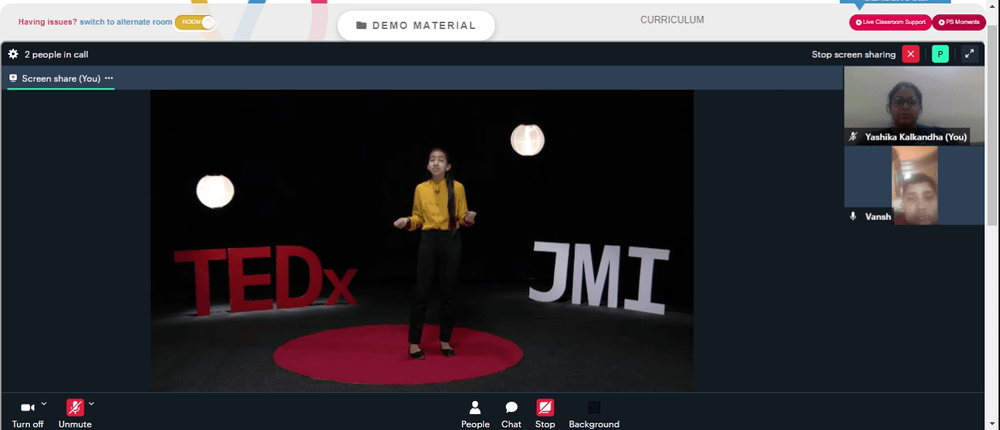Open microphone options dropdown arrow
Image resolution: width=1000 pixels, height=430 pixels.
tap(91, 403)
